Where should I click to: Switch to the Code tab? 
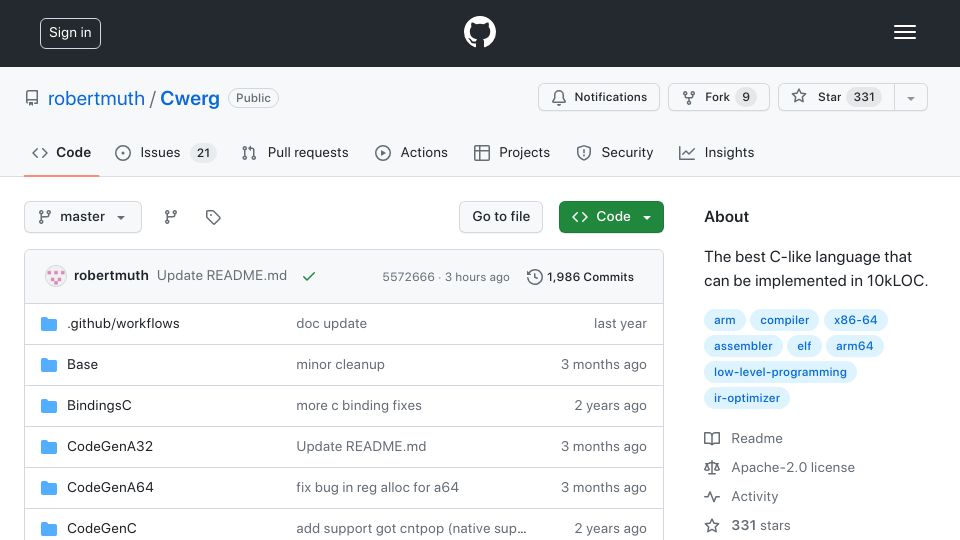coord(62,152)
